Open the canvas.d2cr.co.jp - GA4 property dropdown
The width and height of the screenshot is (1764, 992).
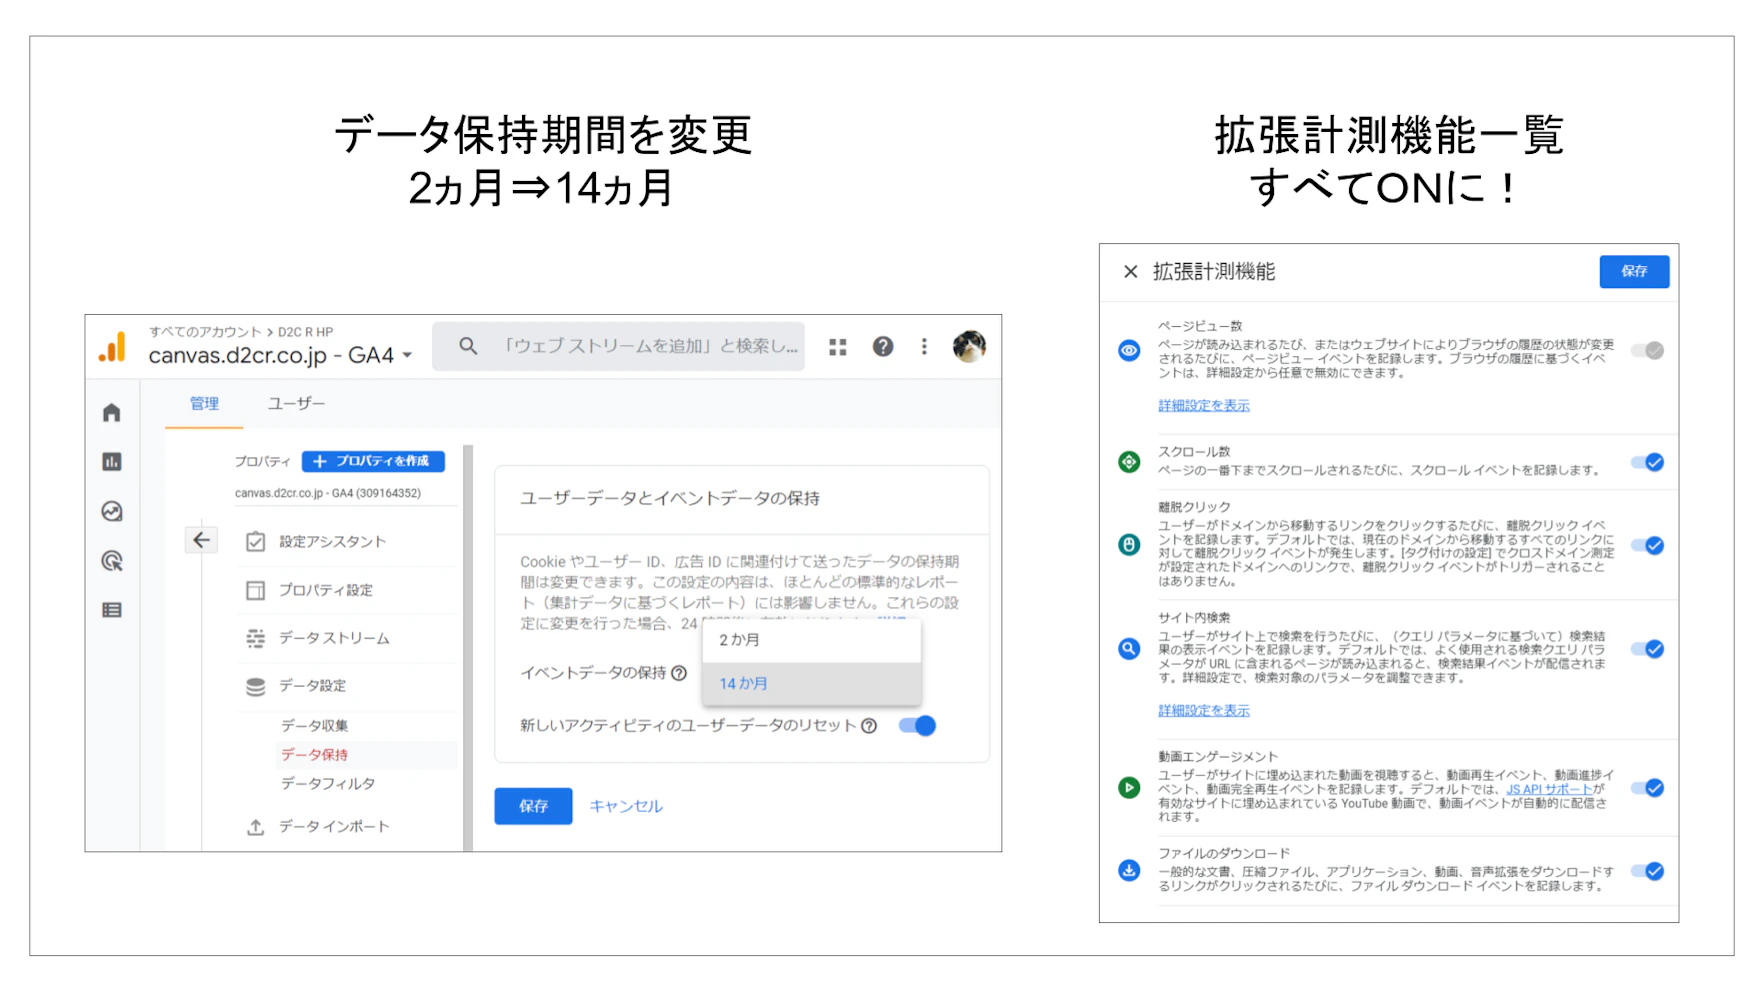pos(281,356)
